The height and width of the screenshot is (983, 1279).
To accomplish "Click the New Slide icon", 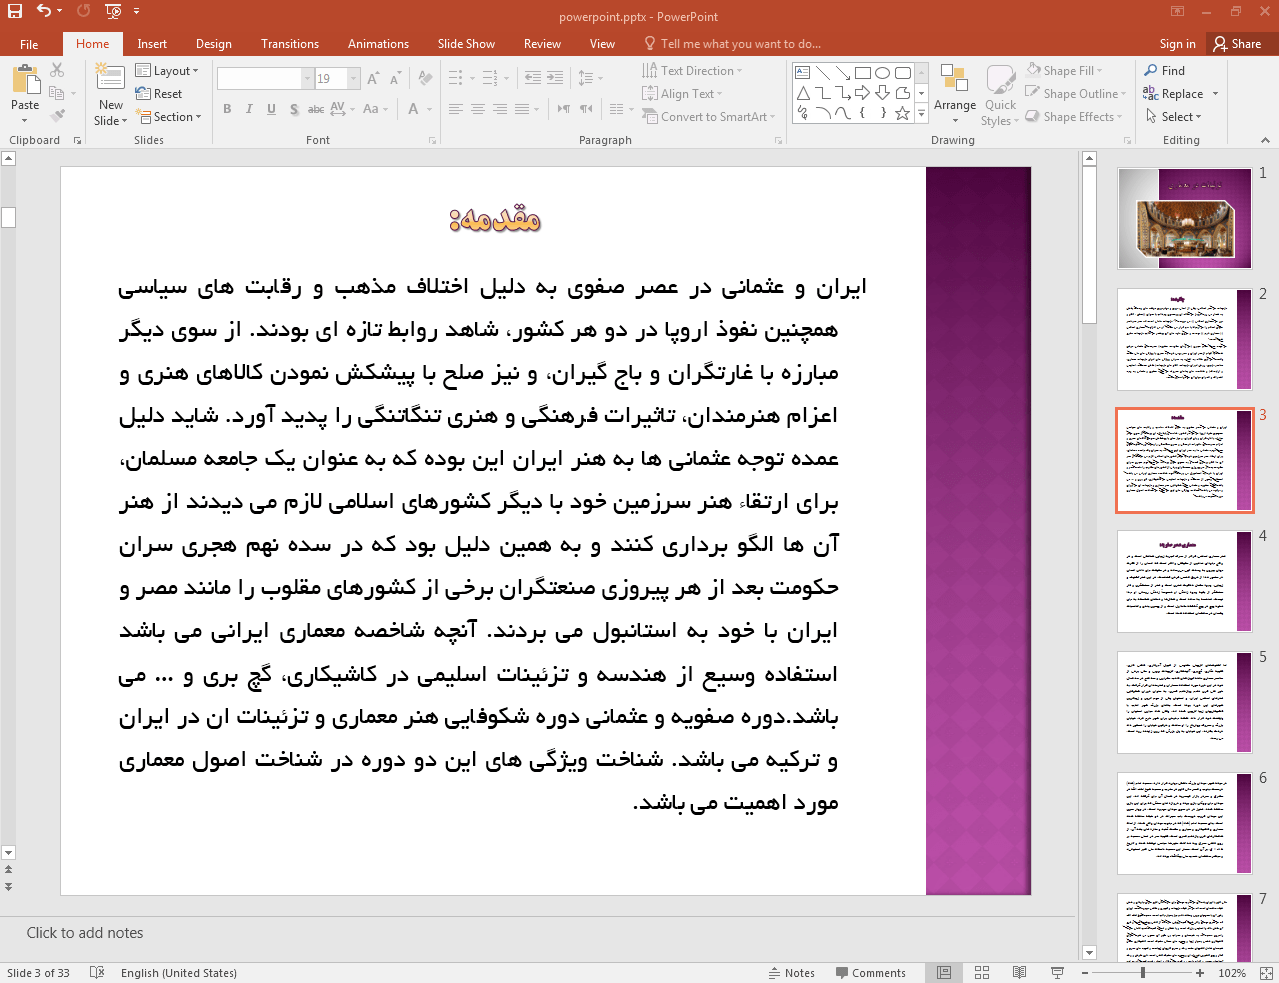I will (110, 78).
